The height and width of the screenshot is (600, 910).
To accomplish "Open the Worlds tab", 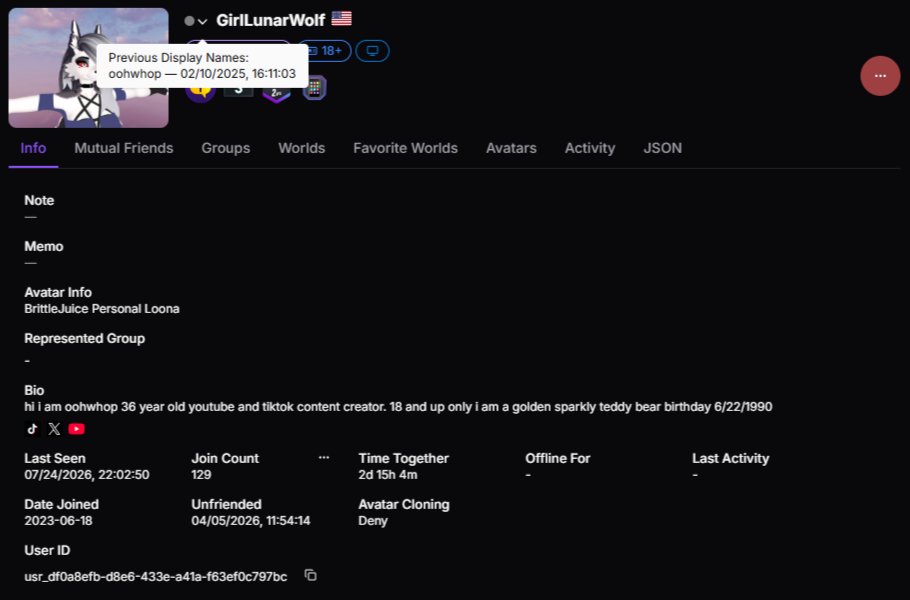I will click(302, 148).
